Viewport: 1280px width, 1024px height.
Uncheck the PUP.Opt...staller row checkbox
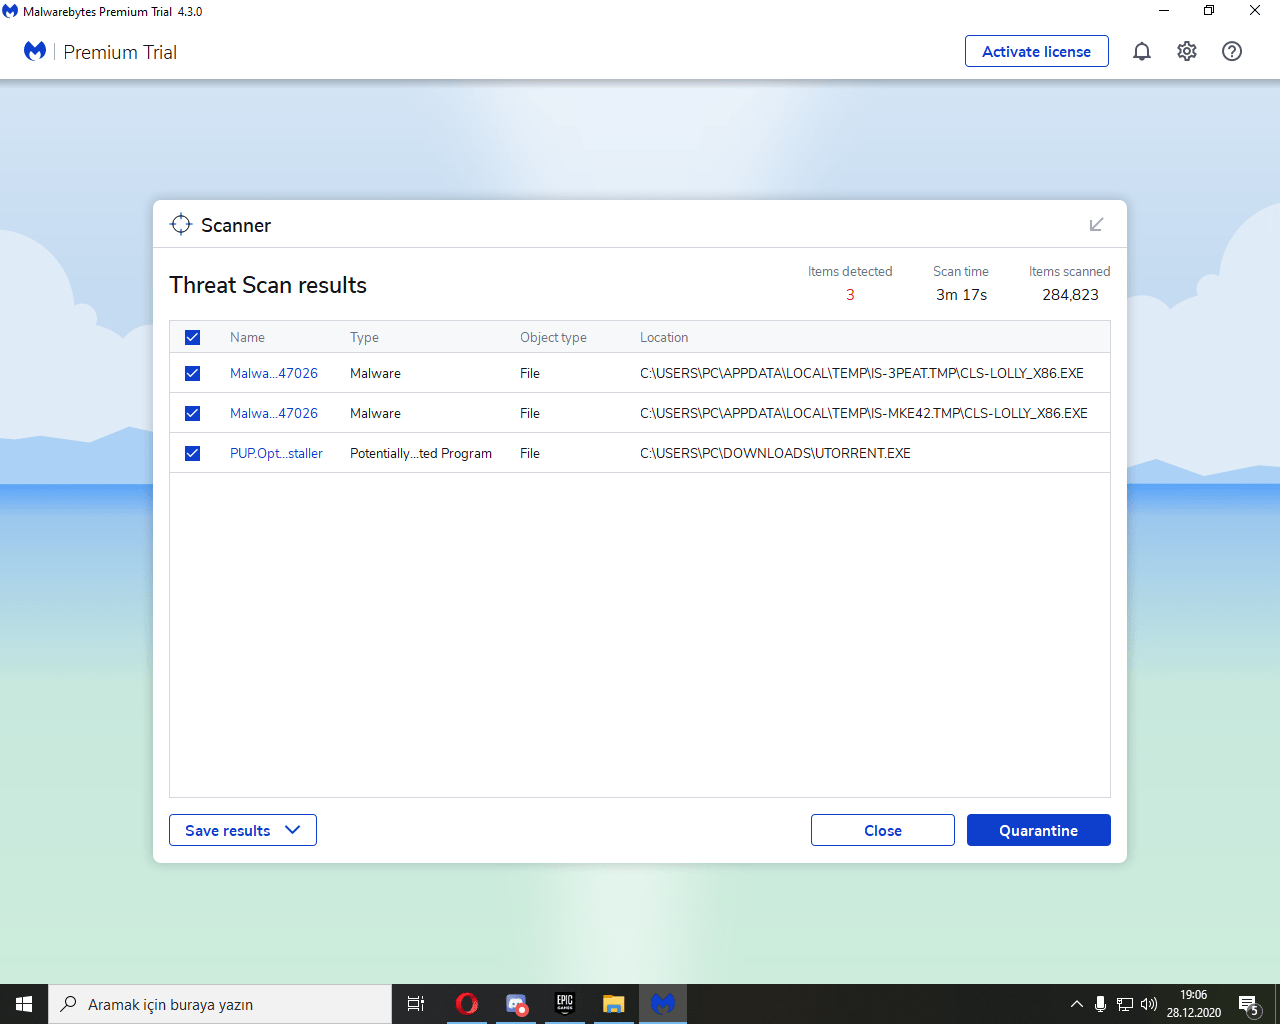[x=193, y=454]
